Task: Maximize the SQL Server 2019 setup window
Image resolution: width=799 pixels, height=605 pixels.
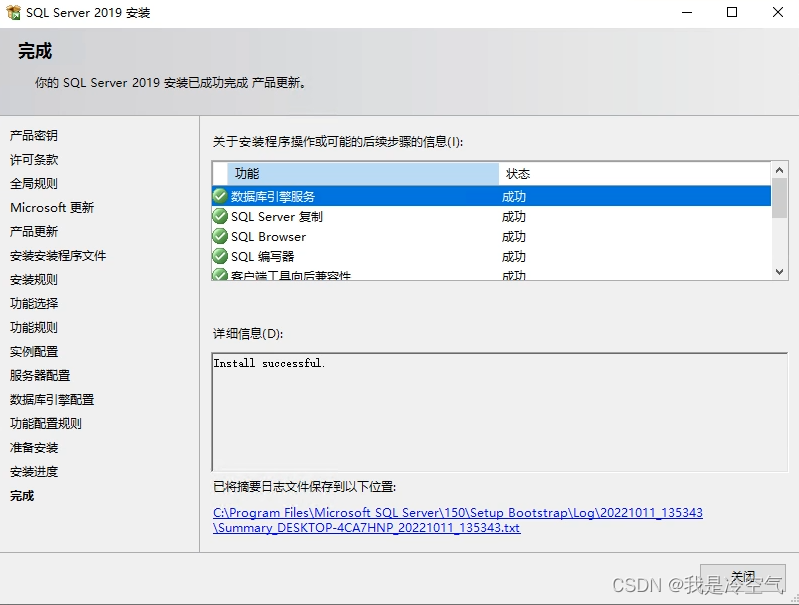Action: tap(732, 12)
